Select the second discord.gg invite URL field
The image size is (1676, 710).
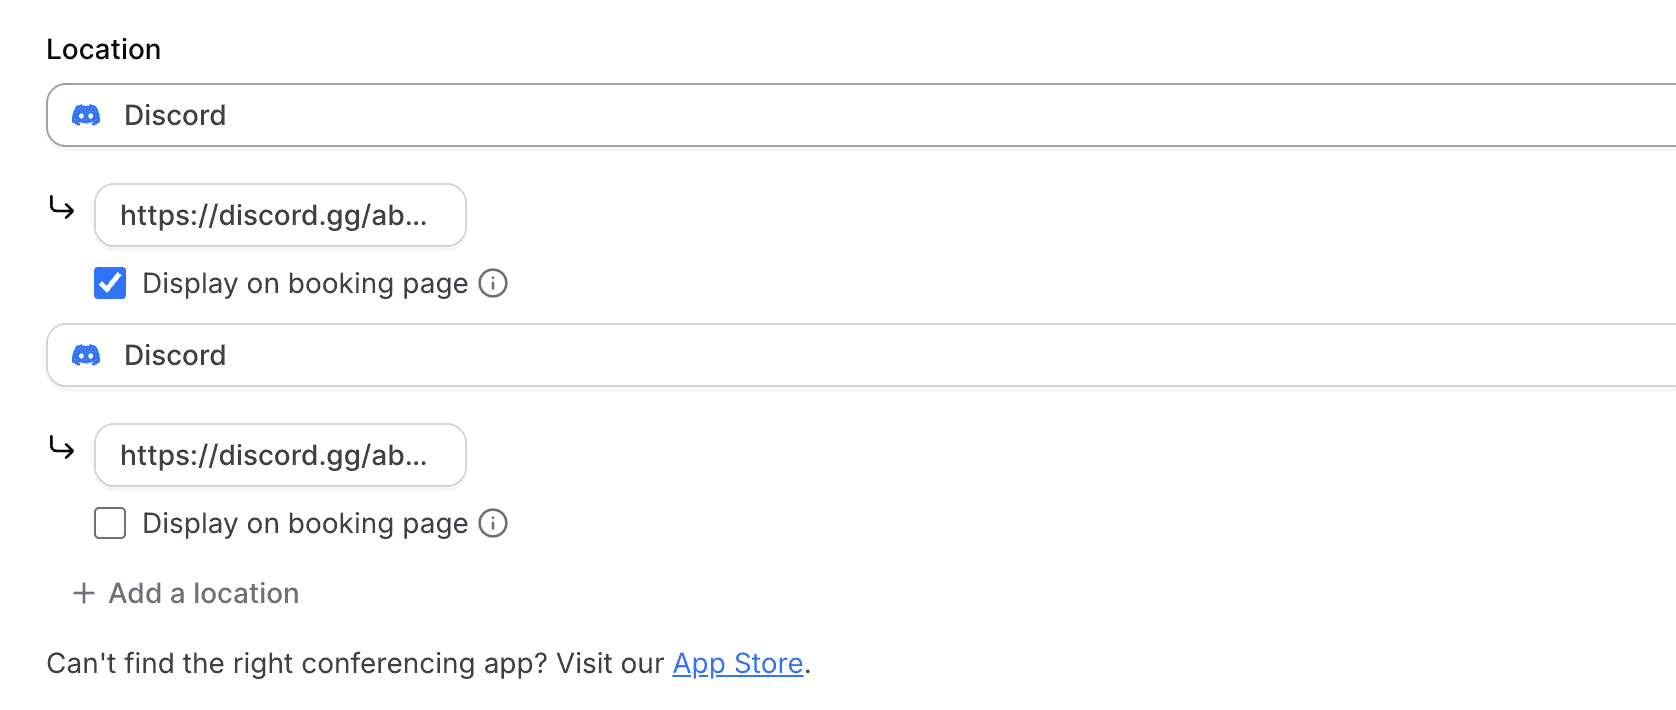pyautogui.click(x=280, y=455)
